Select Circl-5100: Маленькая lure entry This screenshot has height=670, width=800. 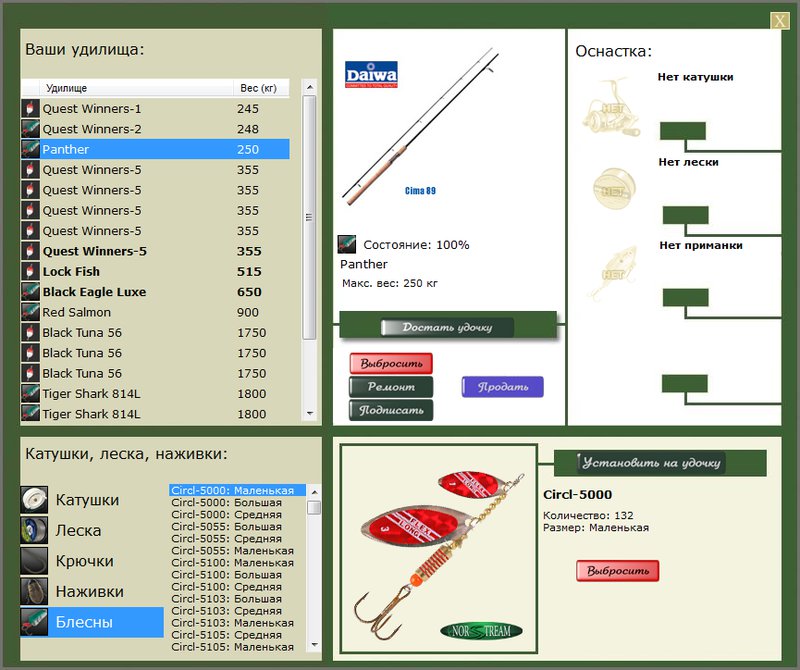(237, 563)
